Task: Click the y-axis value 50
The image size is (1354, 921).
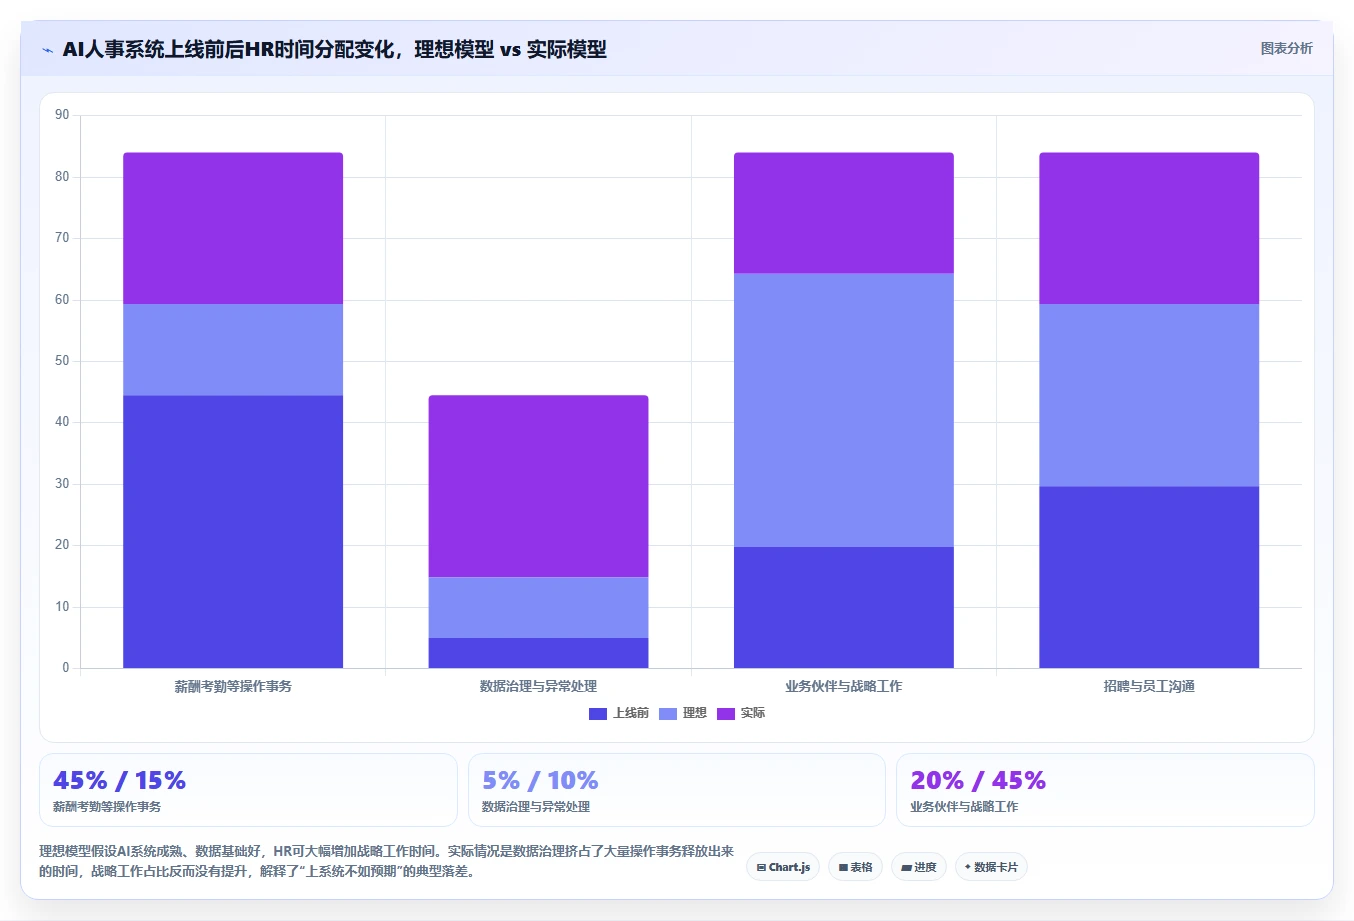Action: click(62, 361)
